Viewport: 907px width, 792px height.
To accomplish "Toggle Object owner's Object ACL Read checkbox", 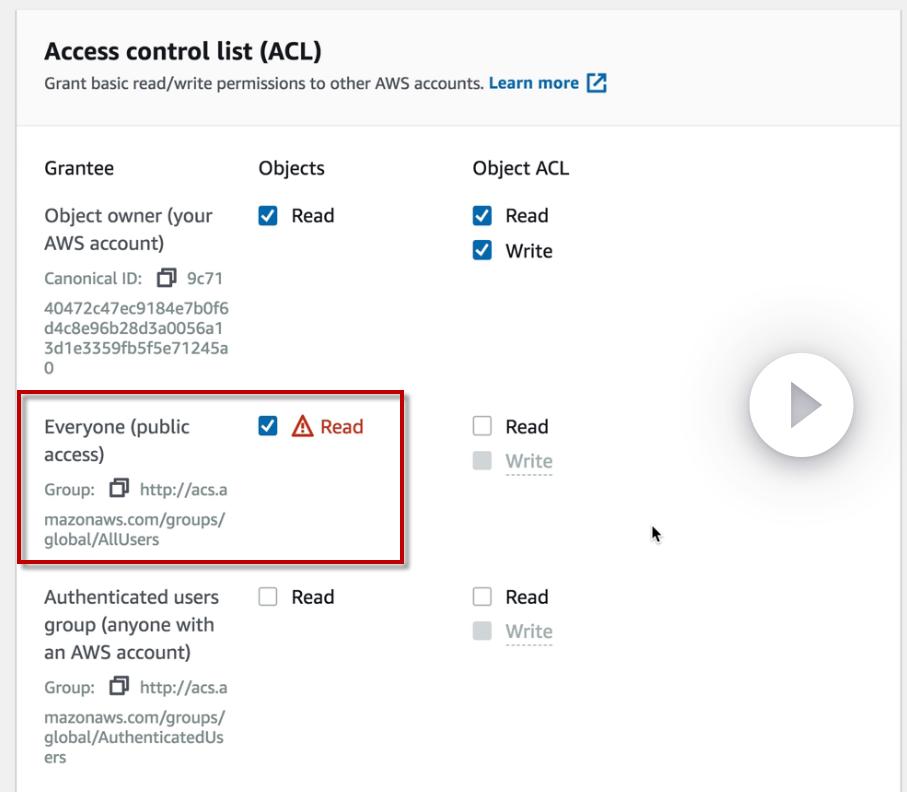I will click(x=482, y=216).
